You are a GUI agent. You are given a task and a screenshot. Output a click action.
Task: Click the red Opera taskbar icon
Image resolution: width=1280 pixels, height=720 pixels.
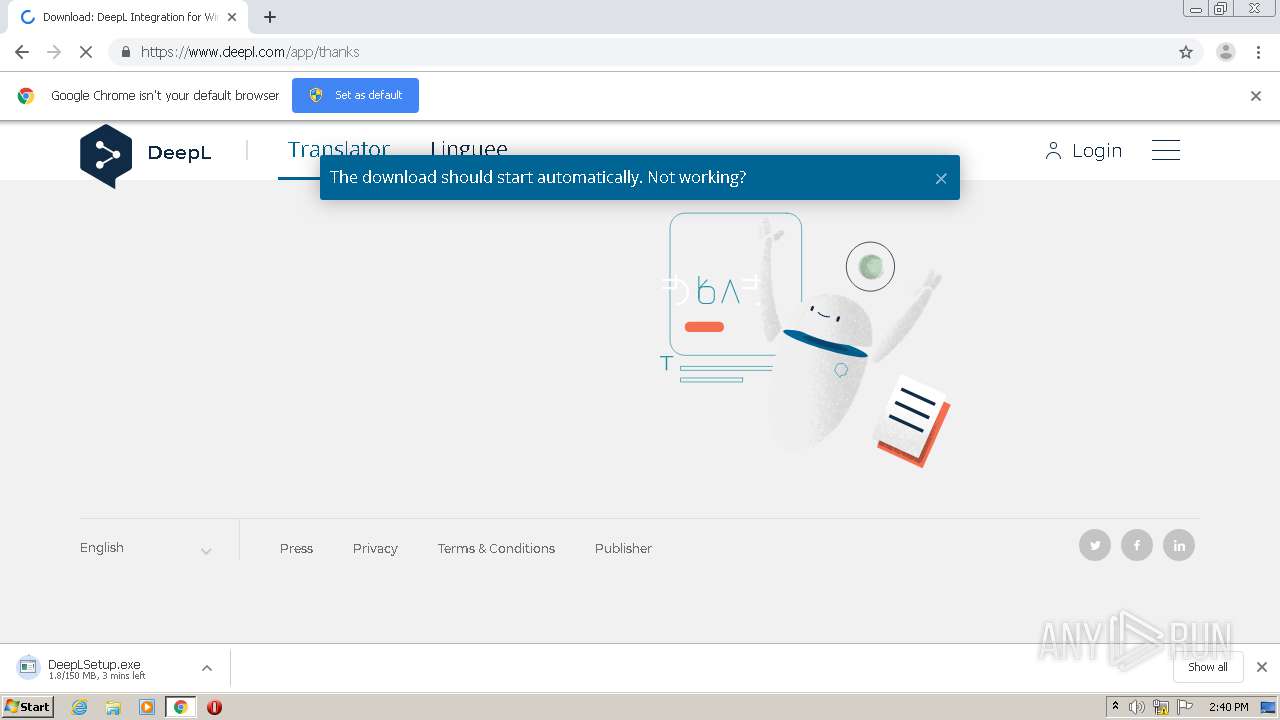click(x=214, y=707)
